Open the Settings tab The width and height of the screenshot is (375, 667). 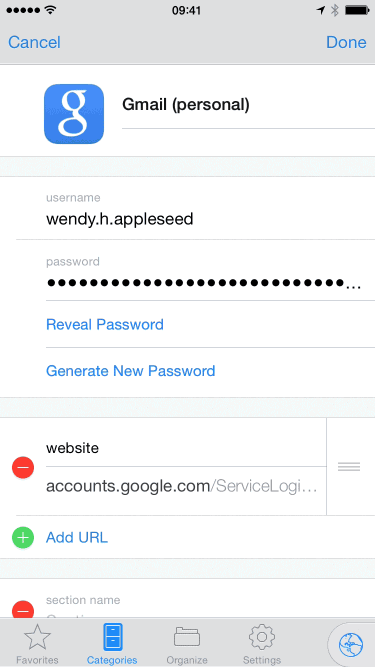[x=261, y=644]
